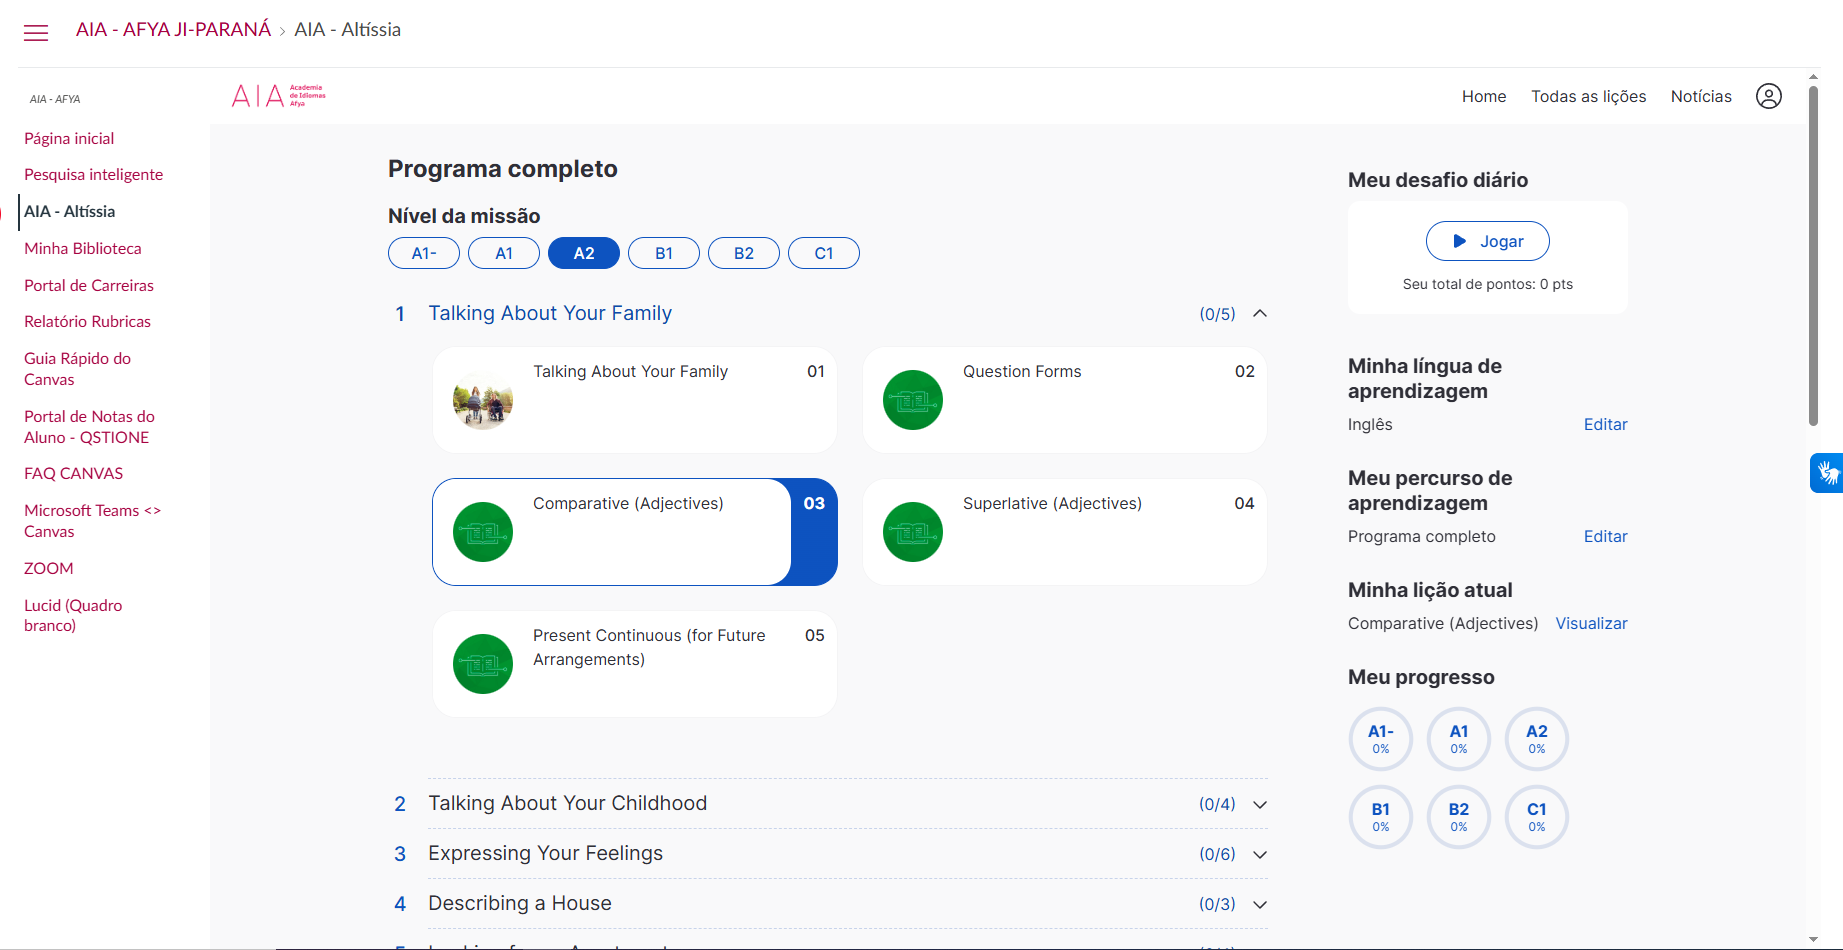Select the C1 mission level
The image size is (1843, 950).
point(824,253)
